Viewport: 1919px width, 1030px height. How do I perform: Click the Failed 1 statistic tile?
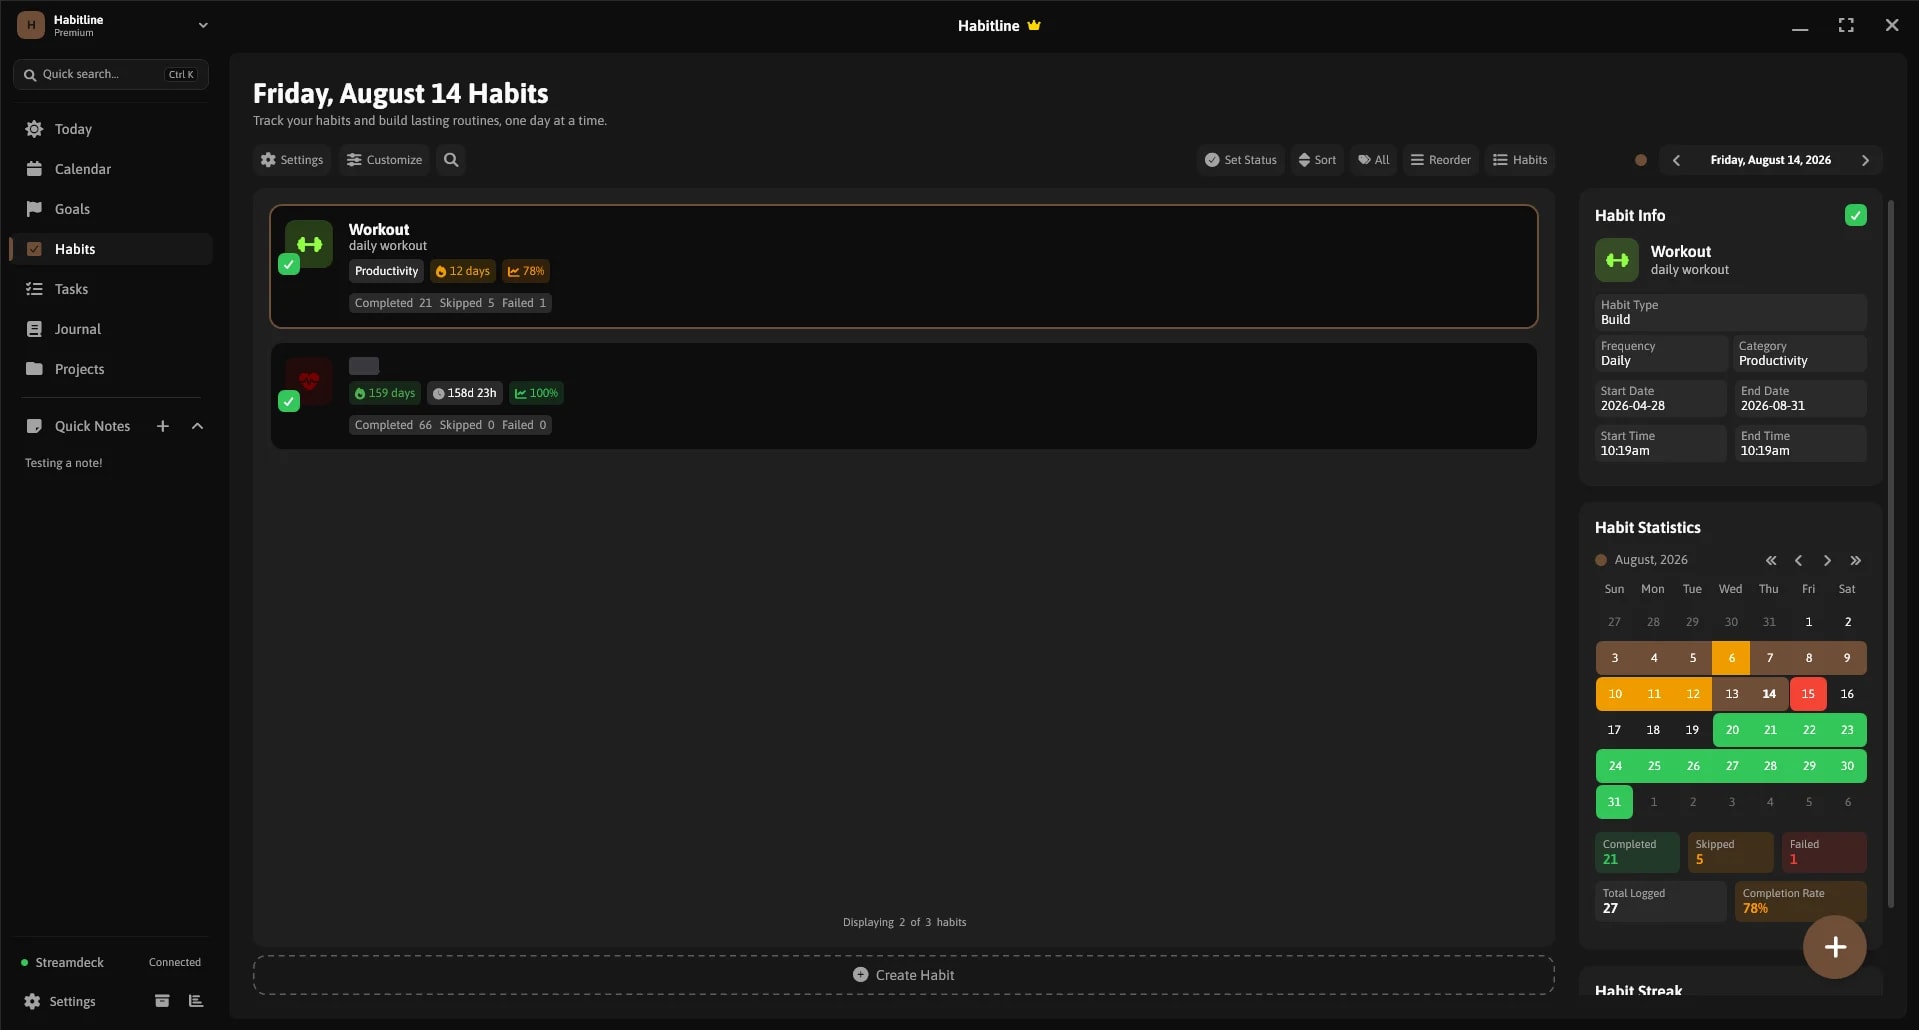point(1824,852)
